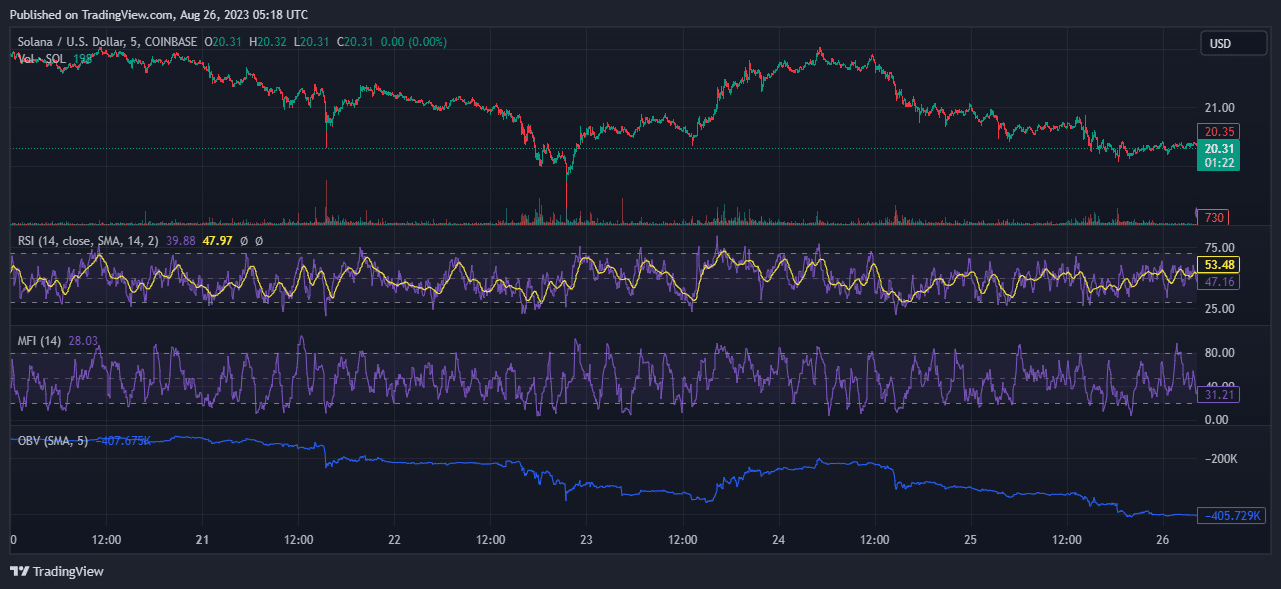Screen dimensions: 1281x589
Task: Click the 23 date marker on time axis
Action: click(x=587, y=540)
